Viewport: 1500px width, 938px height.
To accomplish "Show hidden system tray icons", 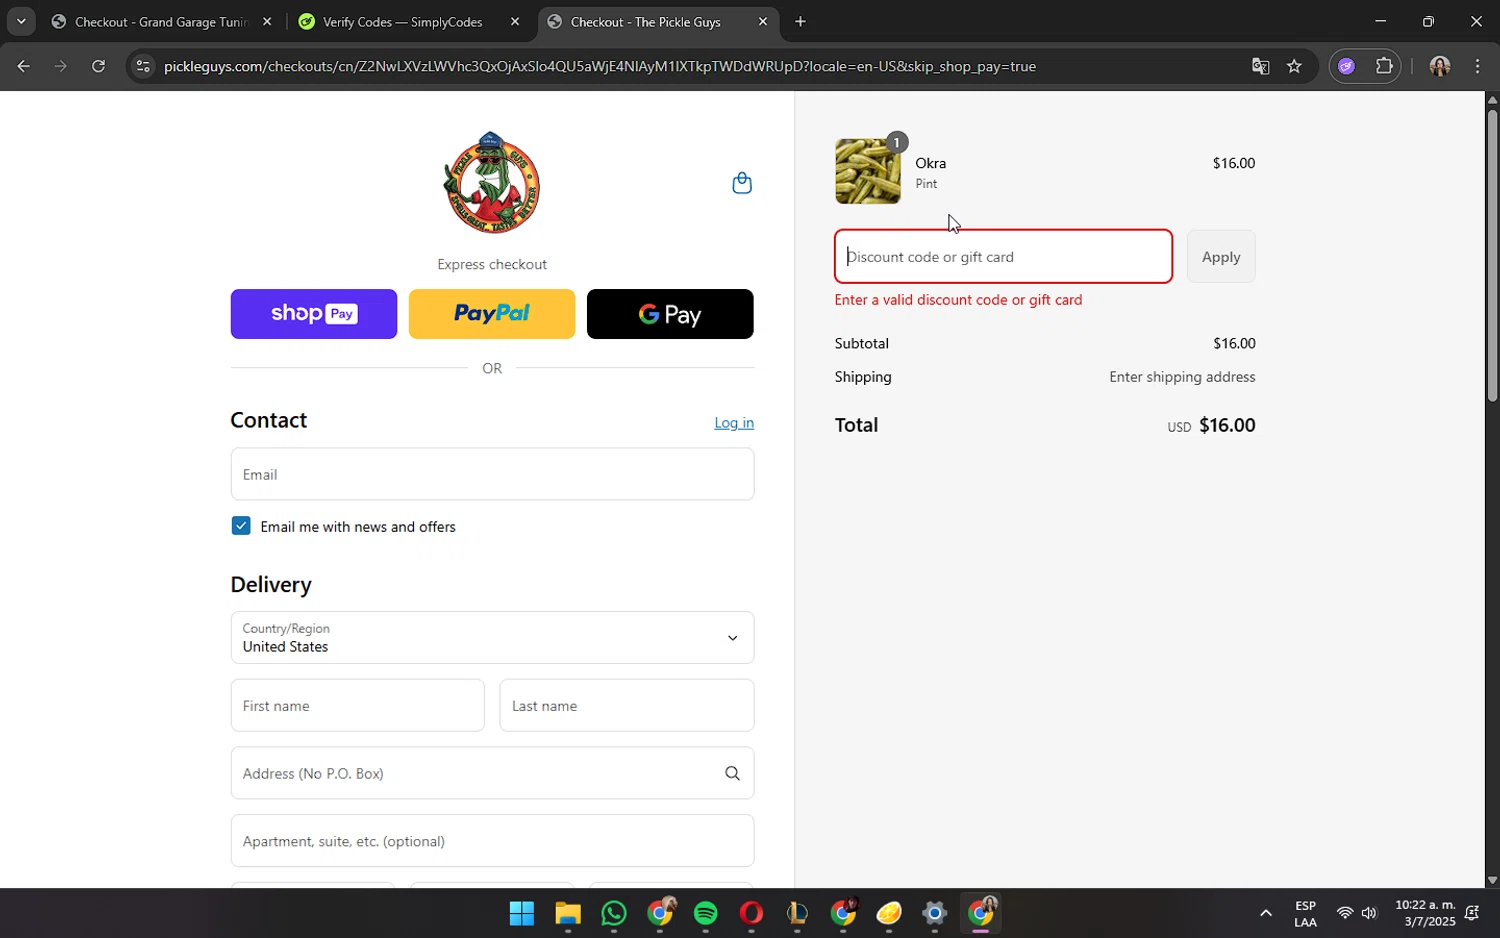I will pyautogui.click(x=1265, y=913).
